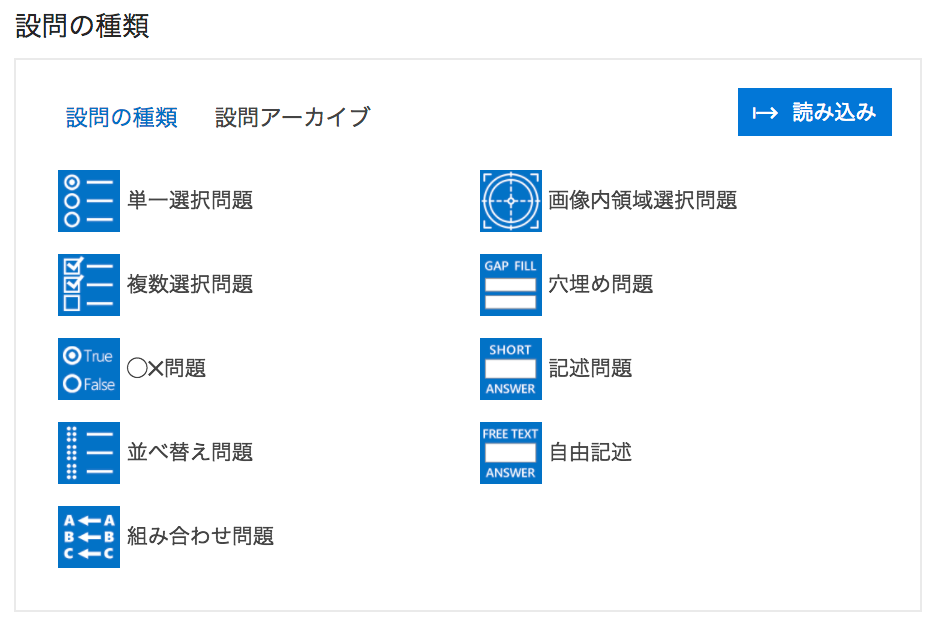Click the 組み合わせ問題 text link

pyautogui.click(x=200, y=537)
